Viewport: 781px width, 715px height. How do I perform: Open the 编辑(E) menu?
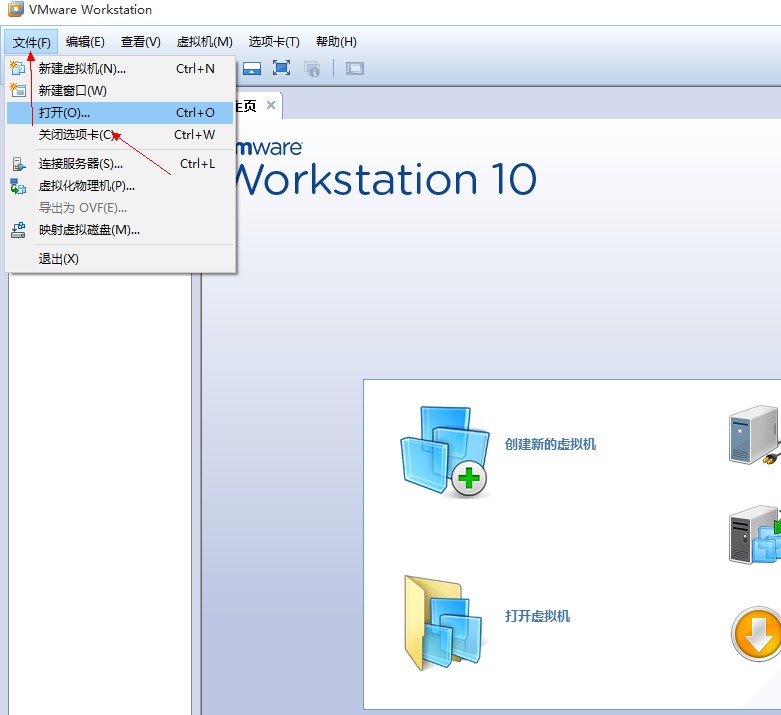[x=85, y=42]
